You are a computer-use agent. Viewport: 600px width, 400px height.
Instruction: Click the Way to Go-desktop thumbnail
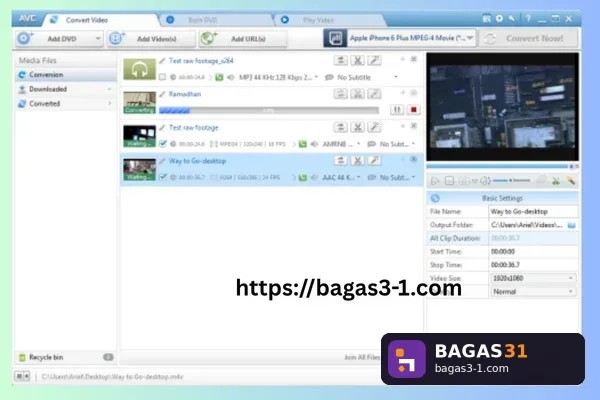click(139, 169)
